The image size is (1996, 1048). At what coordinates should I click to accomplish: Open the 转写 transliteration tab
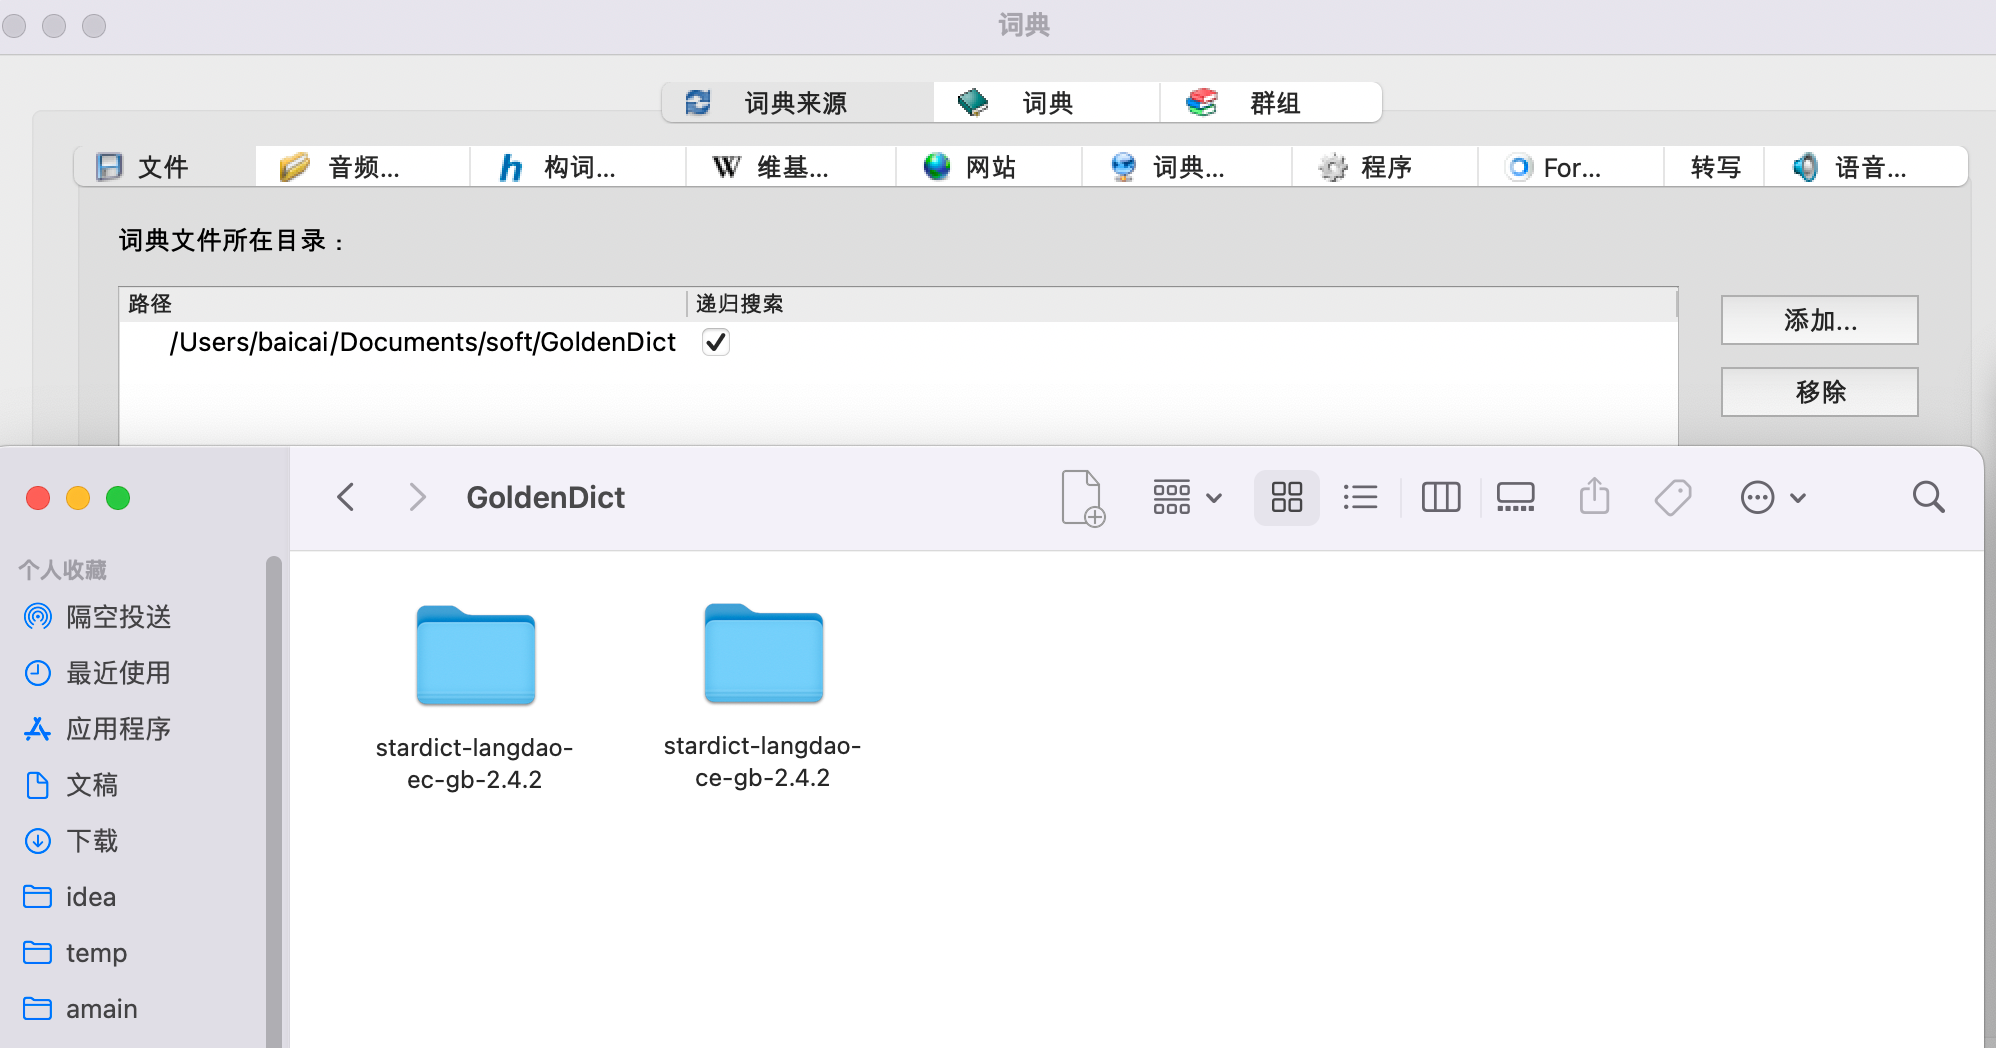1715,167
